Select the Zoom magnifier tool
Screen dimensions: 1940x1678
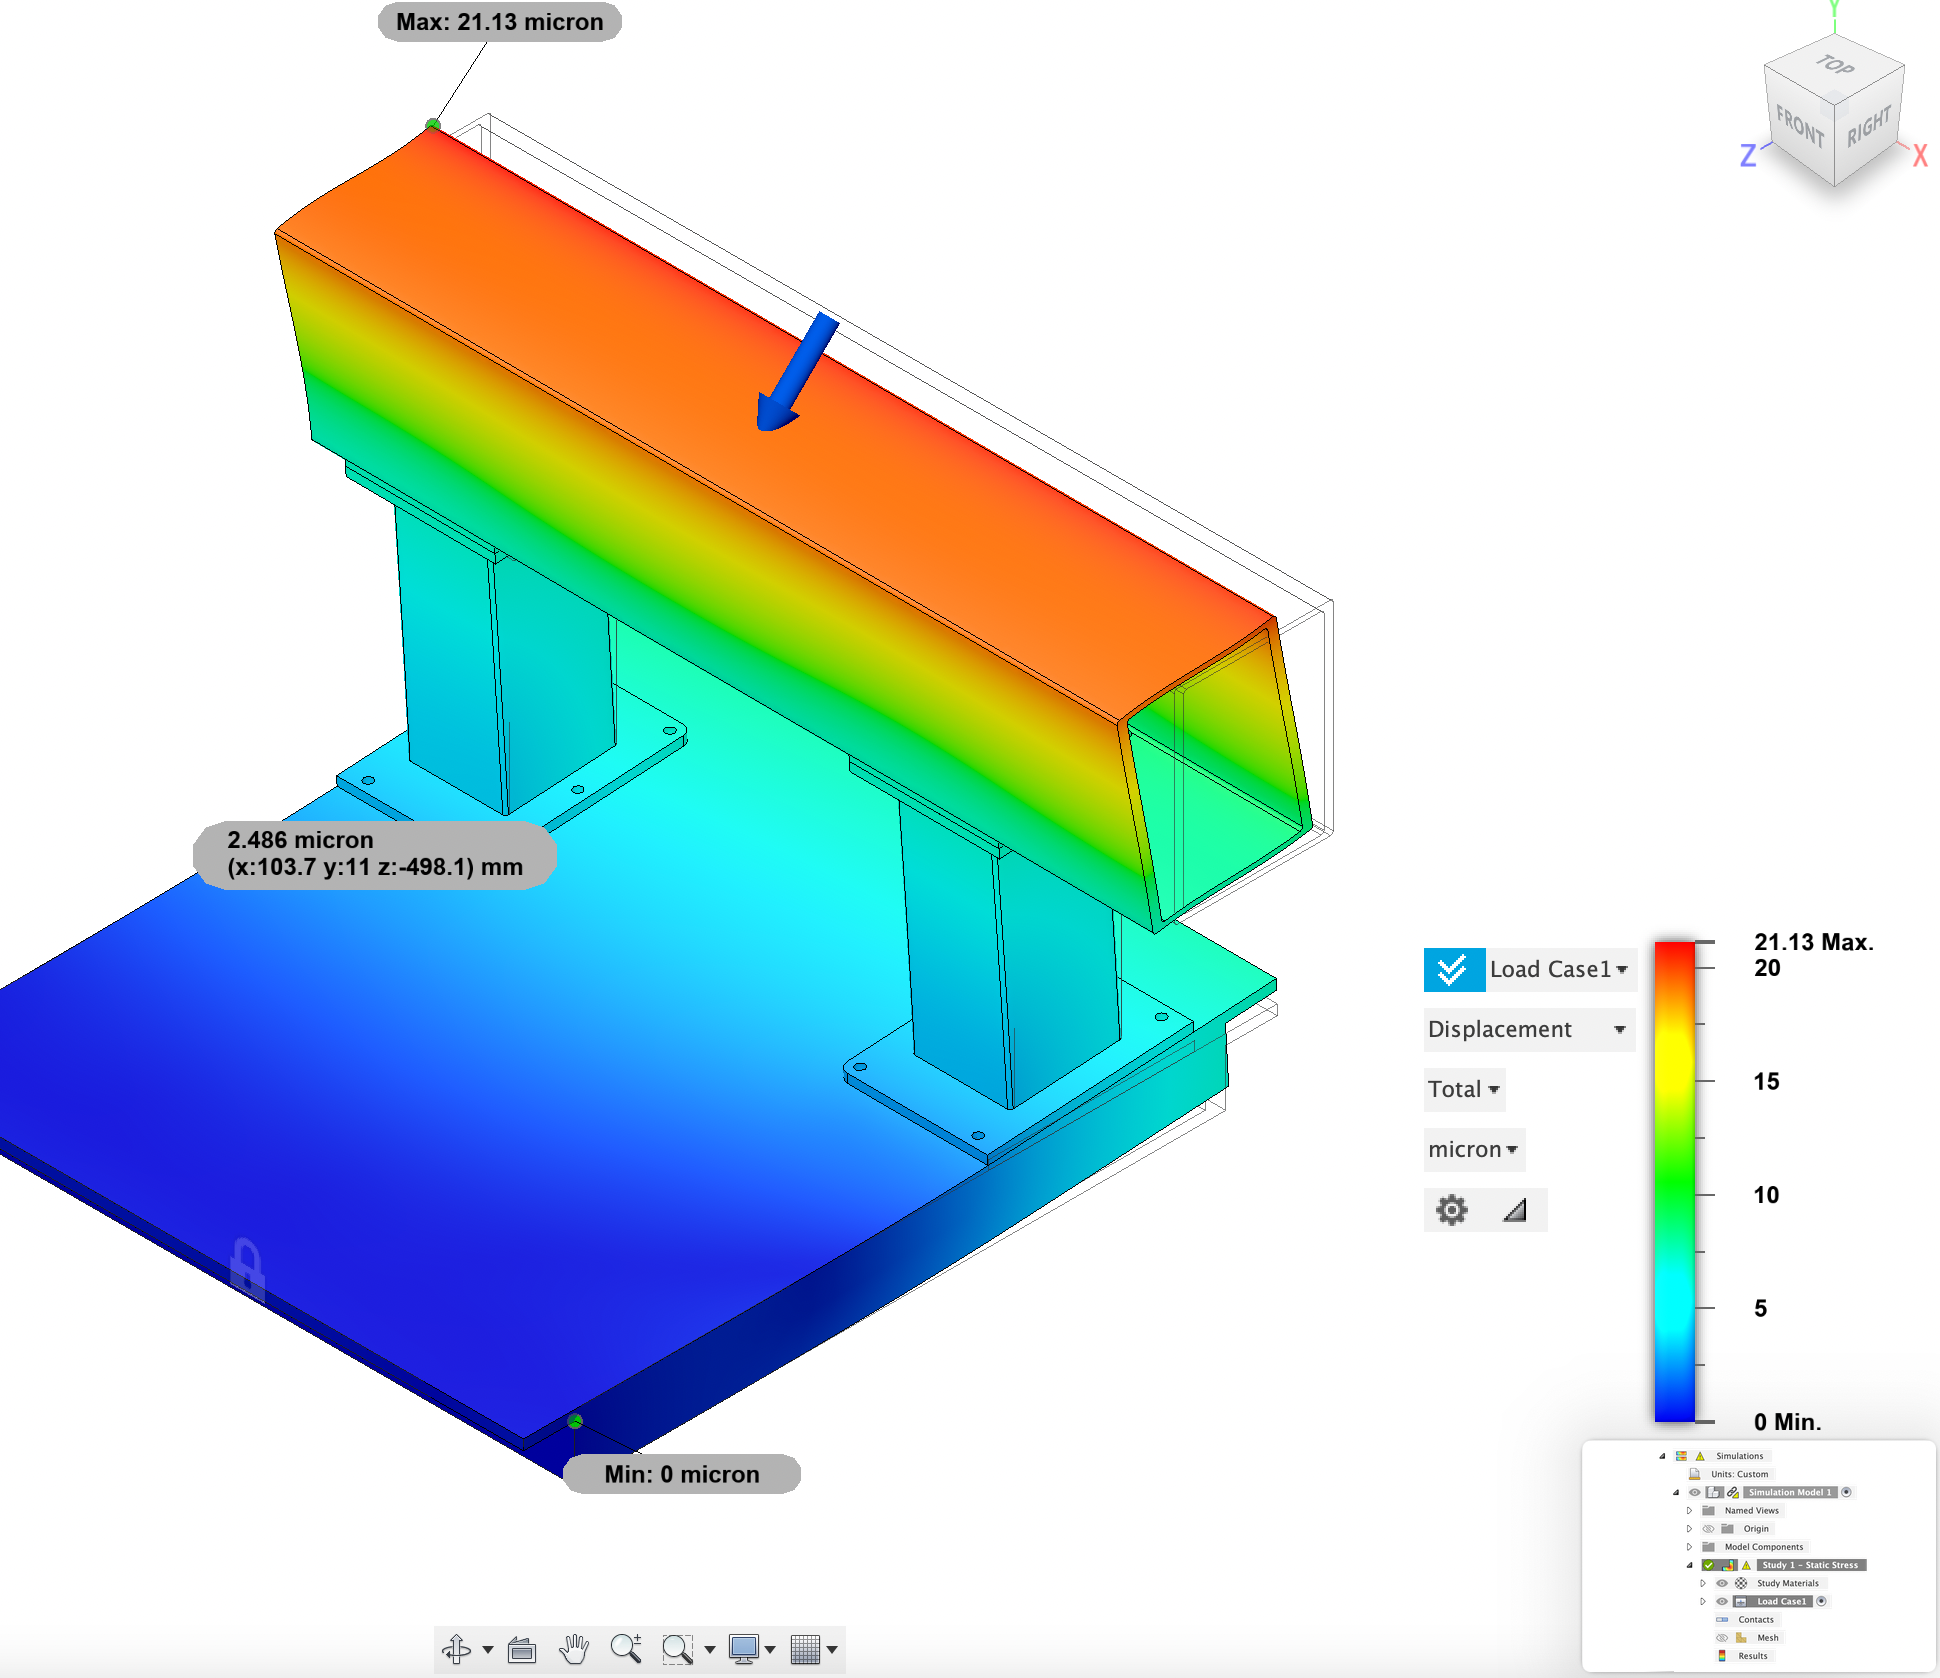coord(626,1648)
